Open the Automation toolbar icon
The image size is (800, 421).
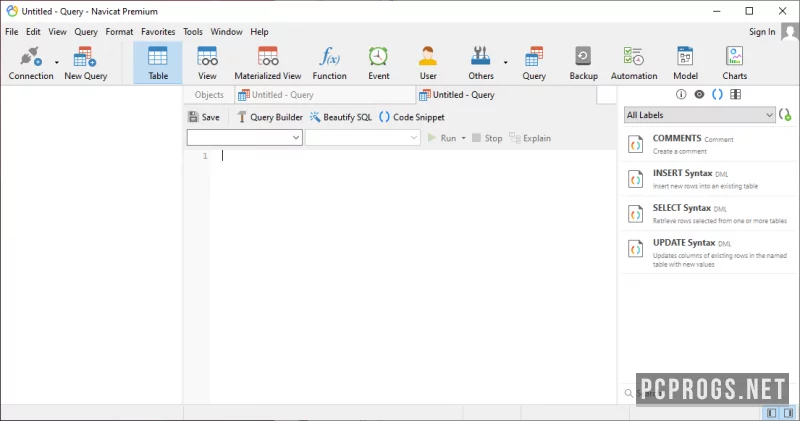[634, 63]
